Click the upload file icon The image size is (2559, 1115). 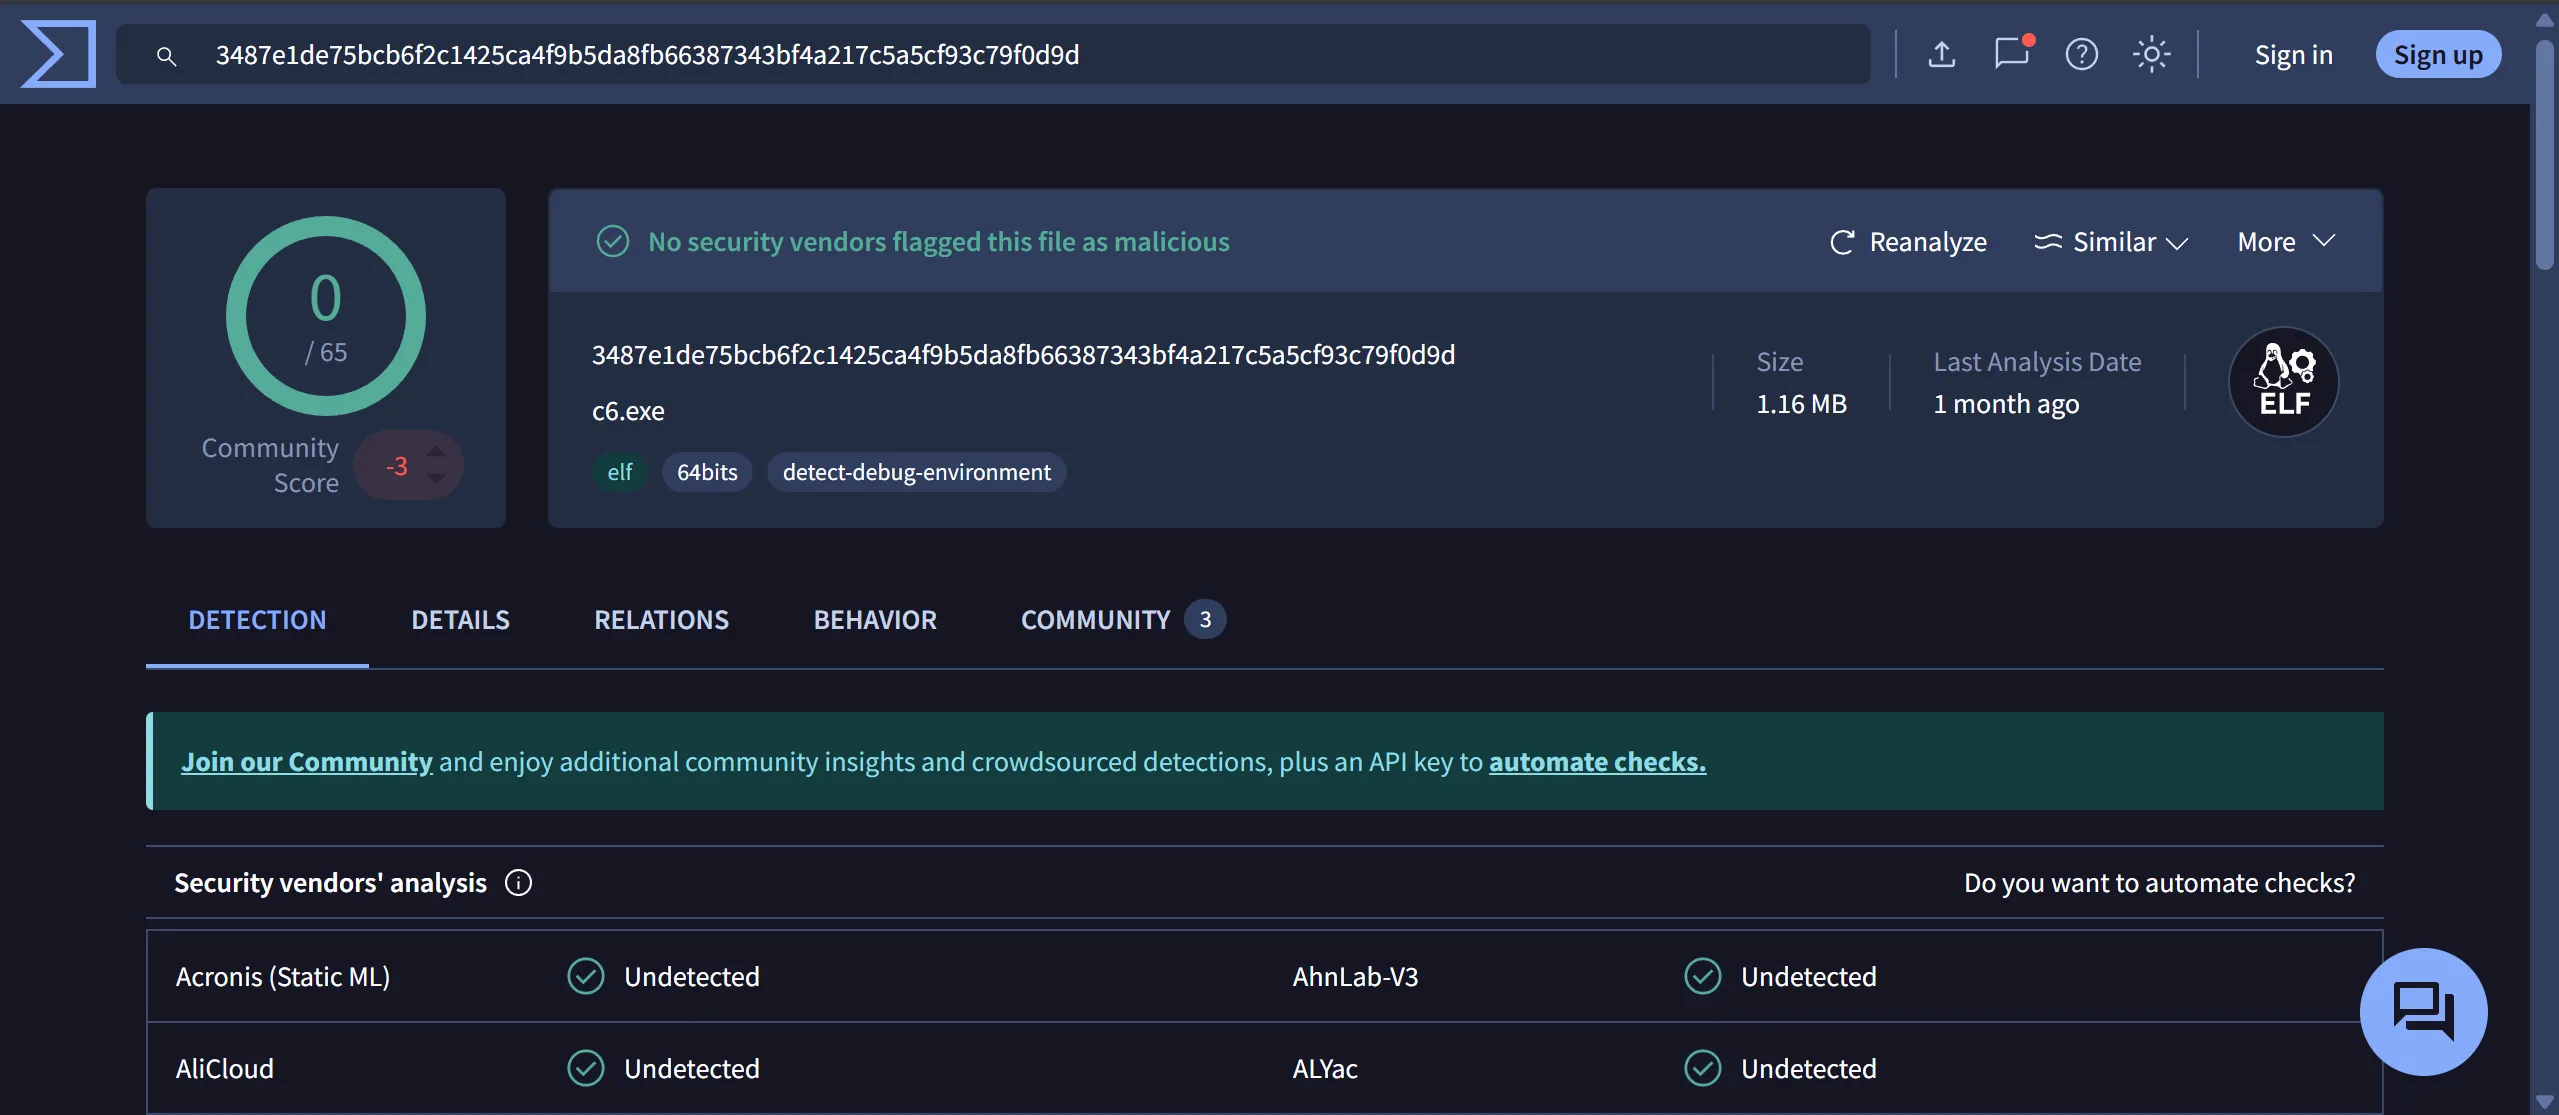(x=1941, y=54)
